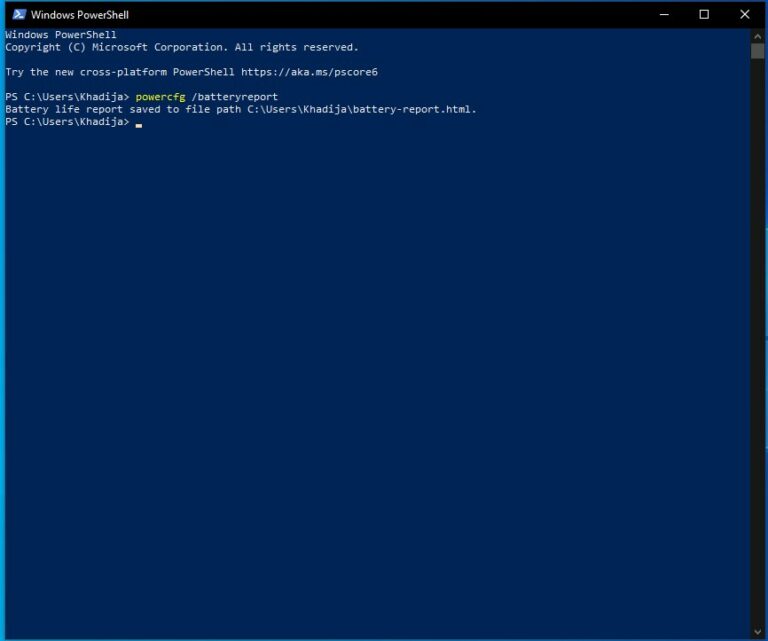Click 'Try the new cross-platform PowerShell' text
768x641 pixels.
click(120, 72)
